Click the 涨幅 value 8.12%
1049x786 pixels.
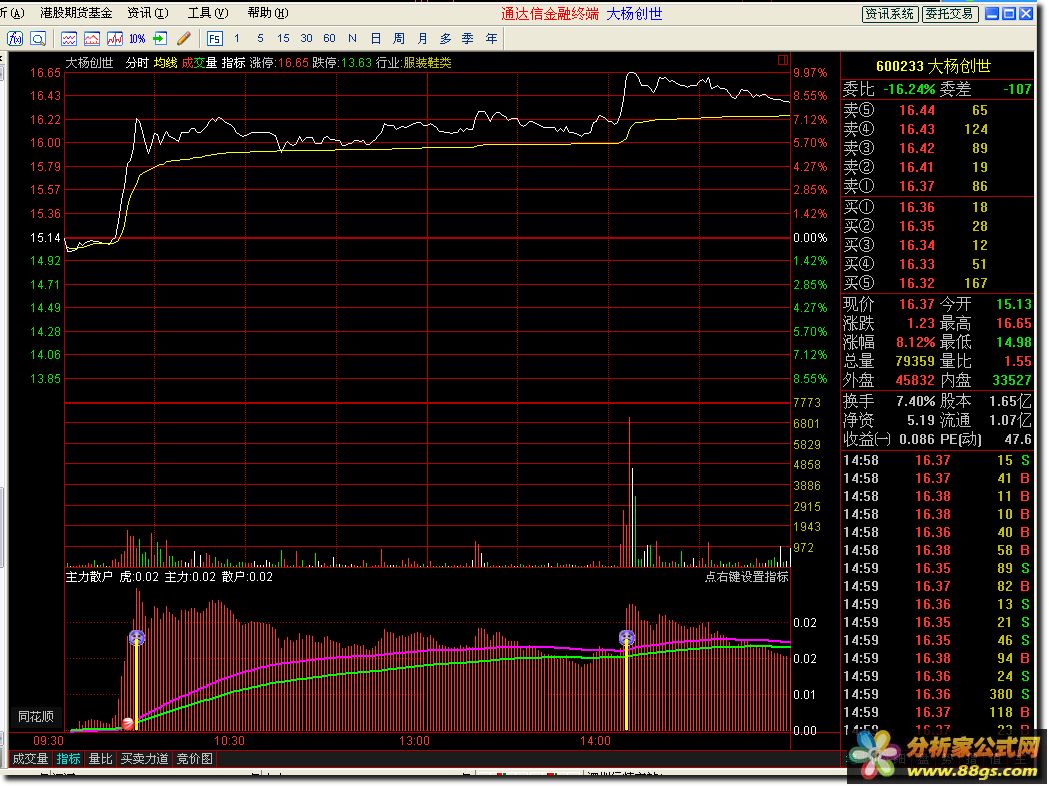click(915, 342)
